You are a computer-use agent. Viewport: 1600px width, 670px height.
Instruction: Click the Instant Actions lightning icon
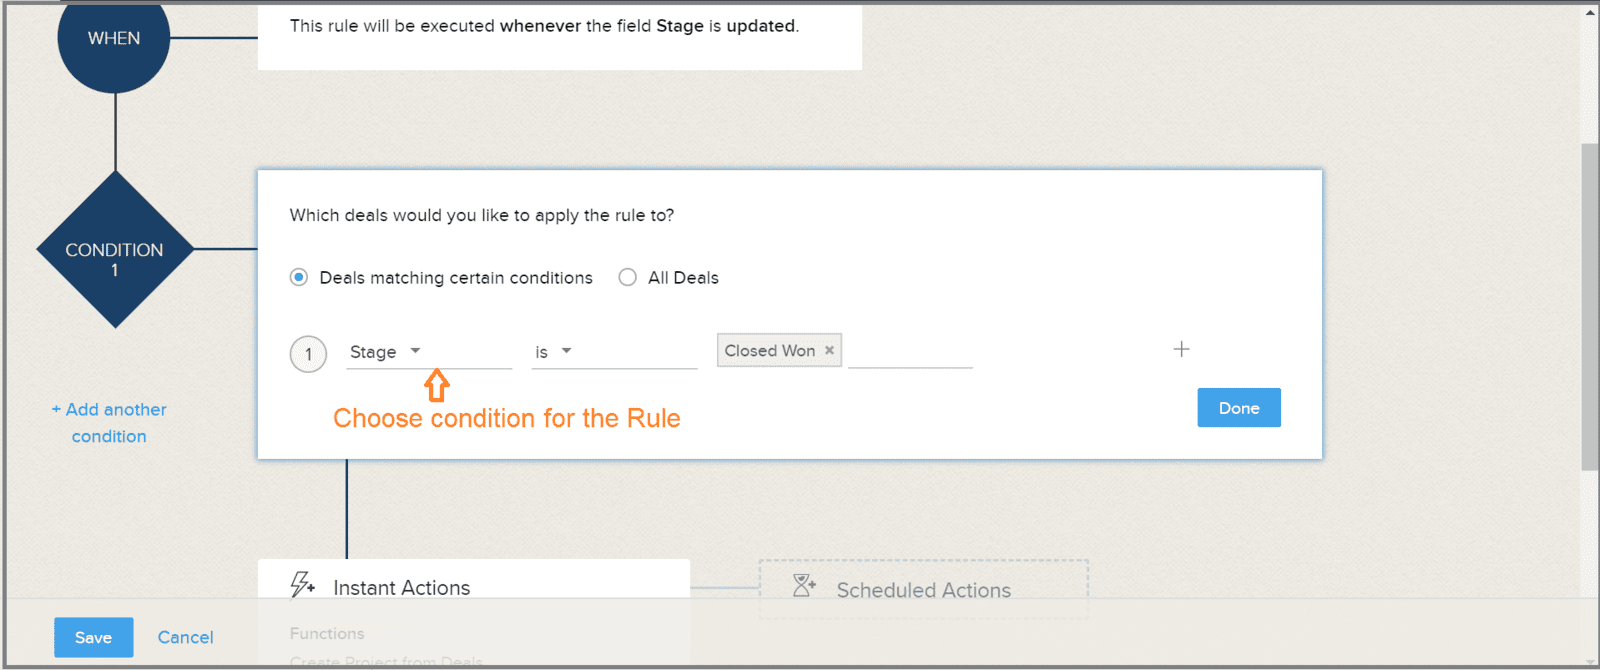click(x=302, y=585)
